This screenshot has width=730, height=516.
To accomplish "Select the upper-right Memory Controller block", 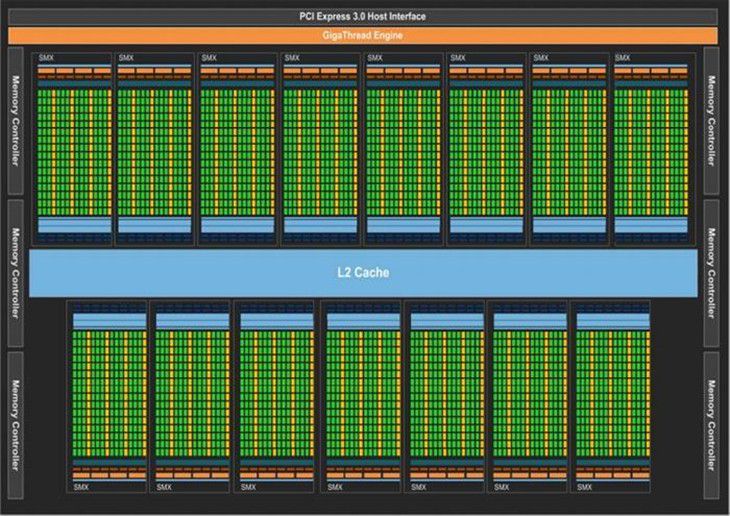I will click(x=711, y=121).
